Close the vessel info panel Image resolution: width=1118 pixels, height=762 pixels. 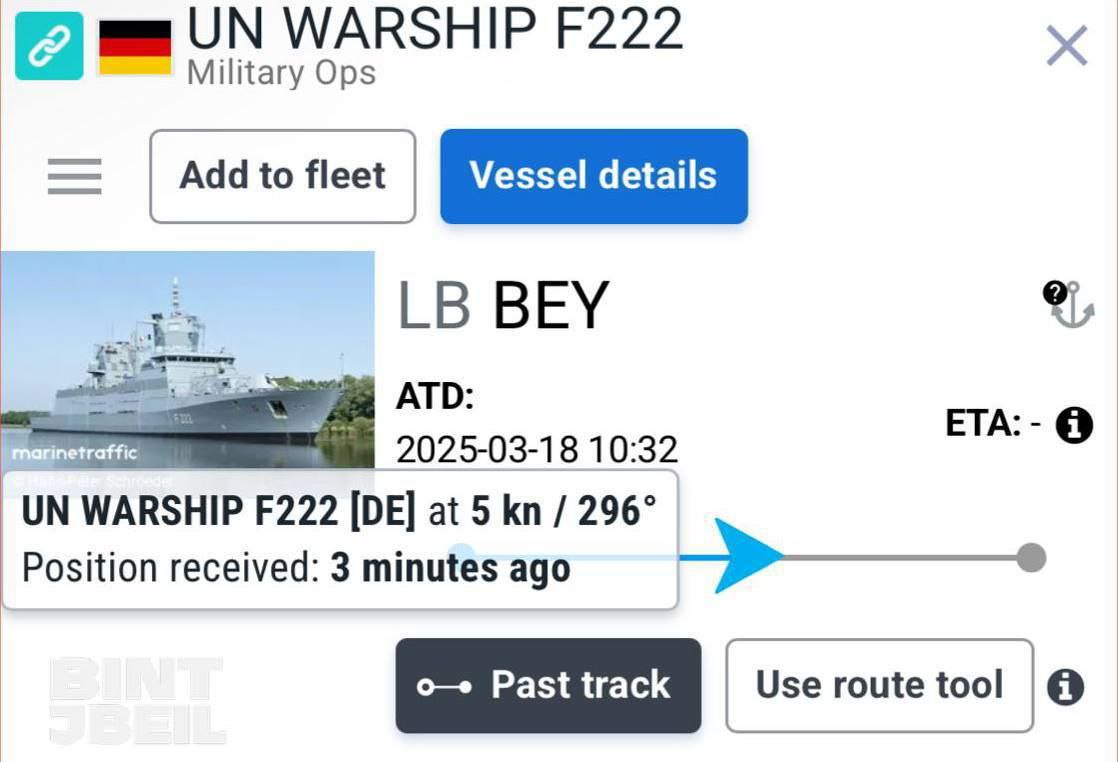tap(1066, 46)
